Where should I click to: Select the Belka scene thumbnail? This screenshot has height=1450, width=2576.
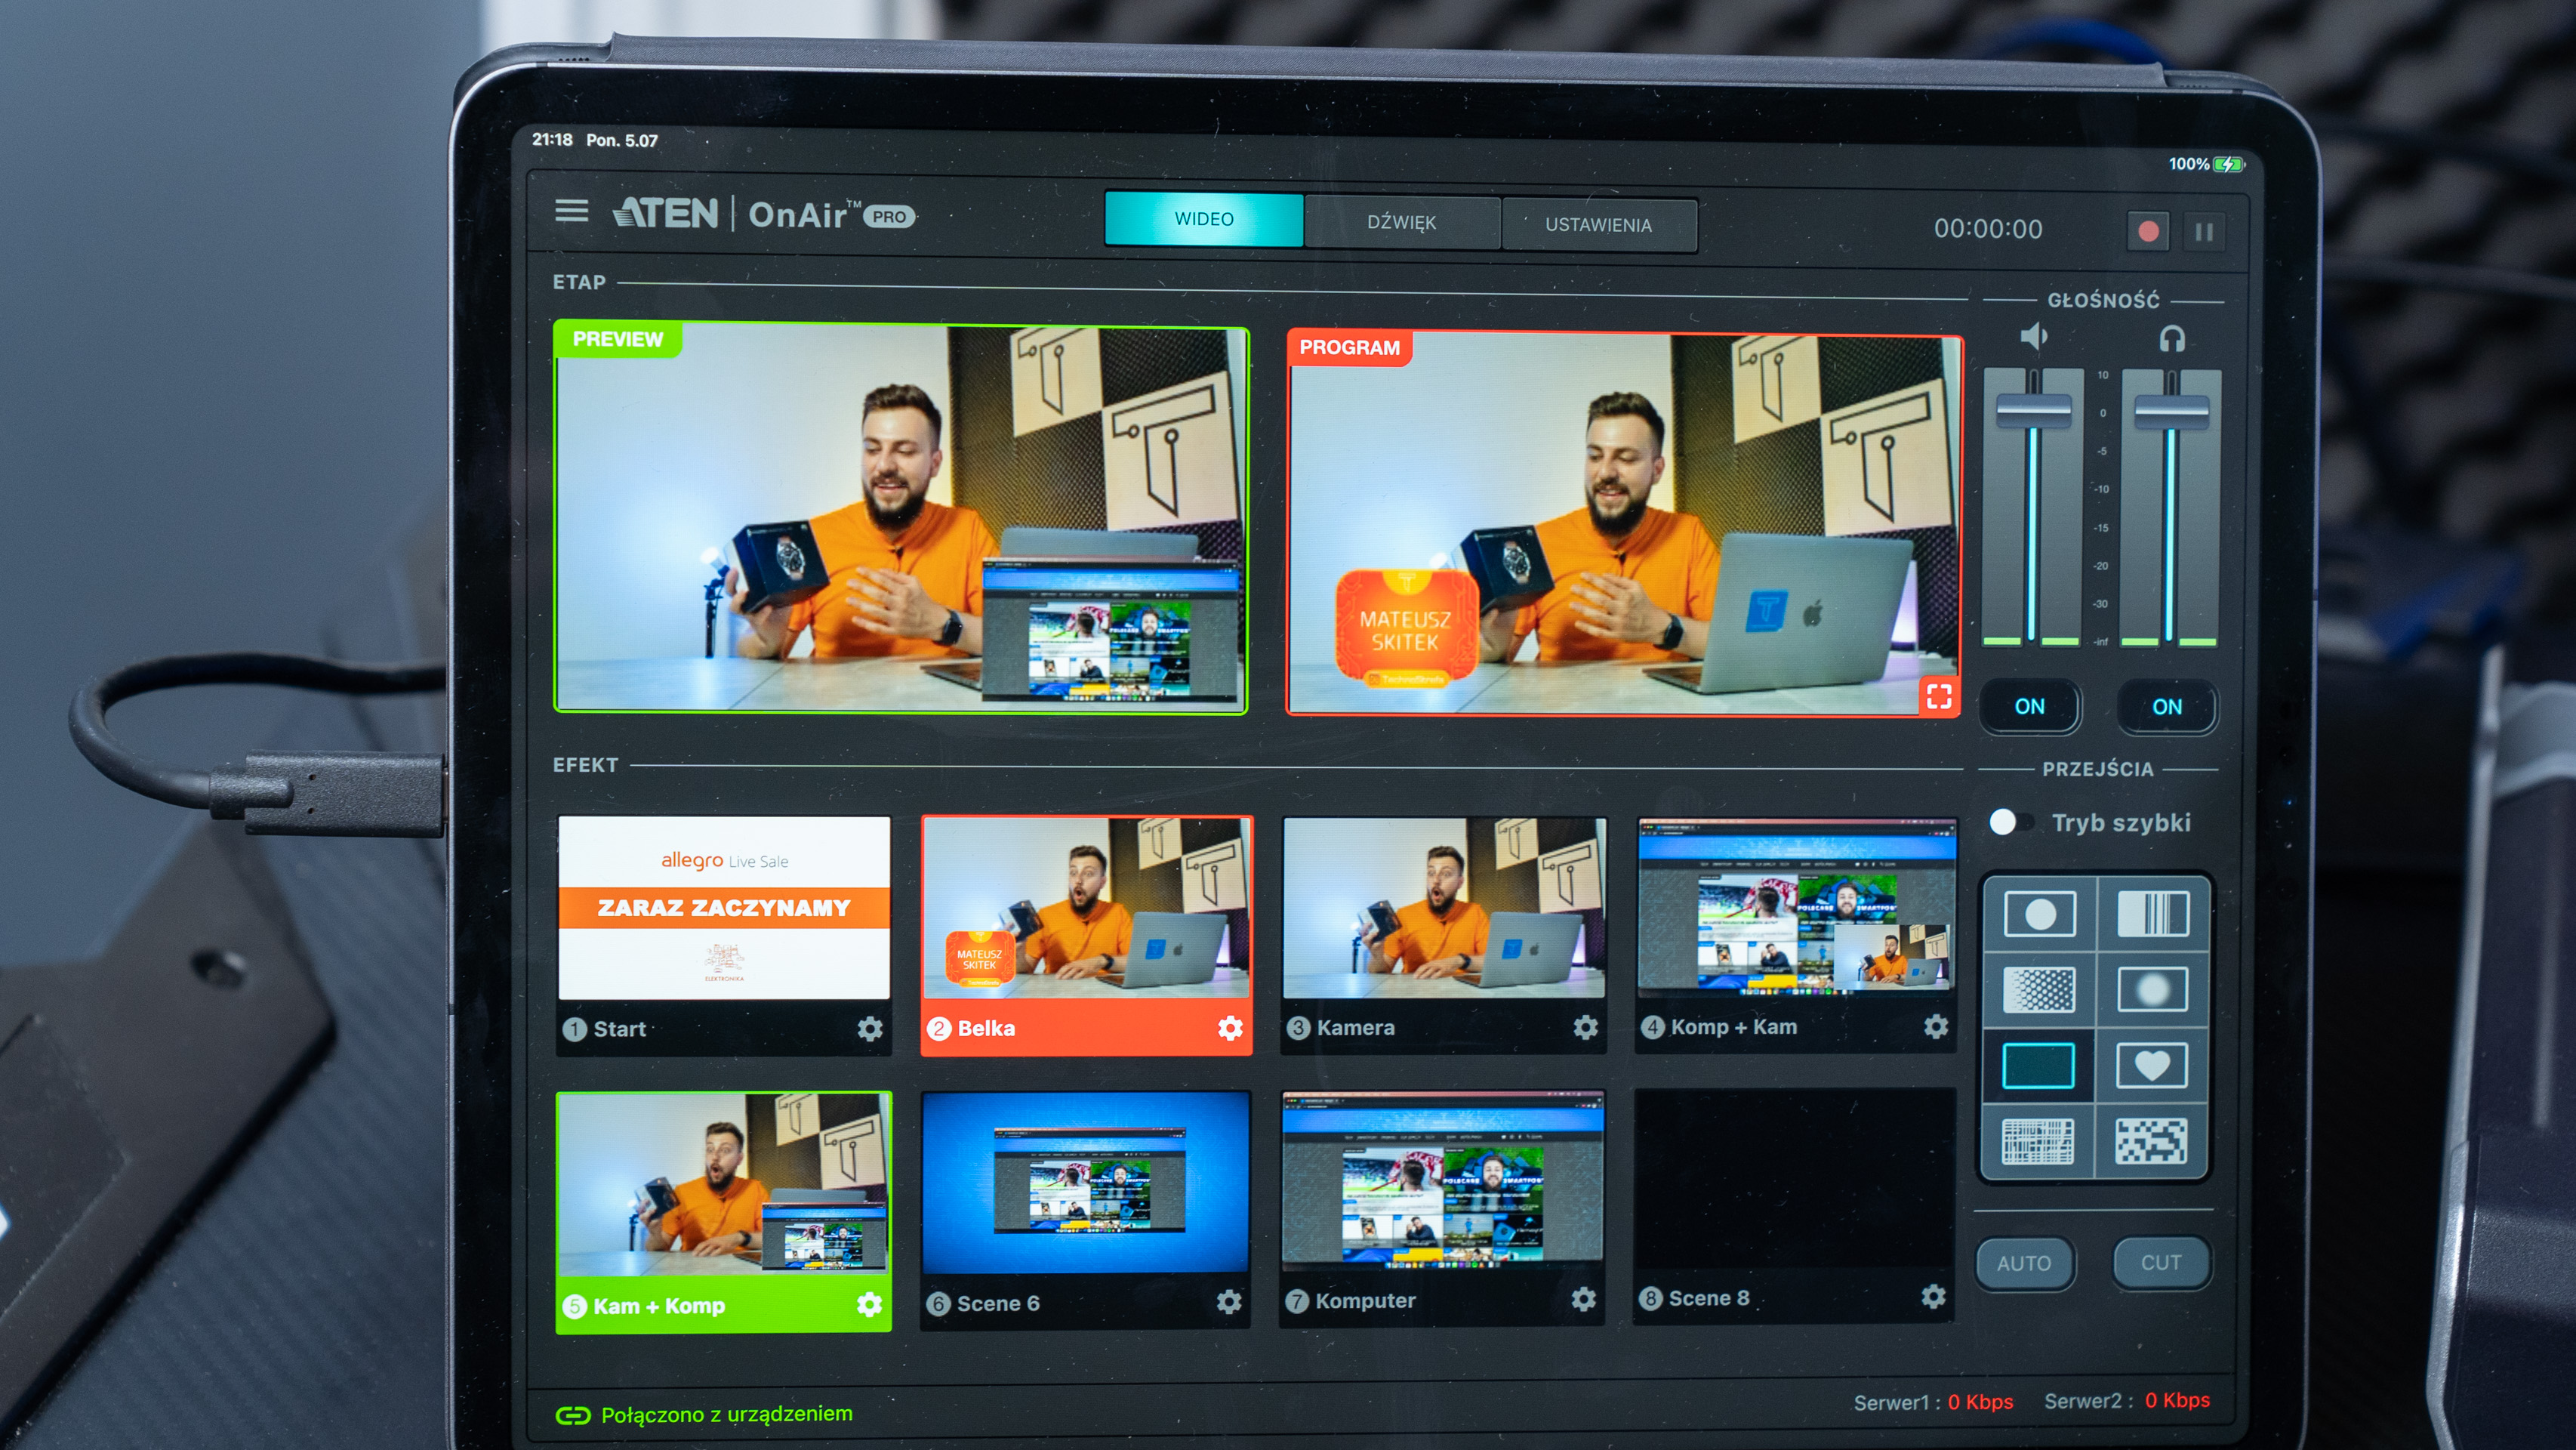tap(1087, 907)
